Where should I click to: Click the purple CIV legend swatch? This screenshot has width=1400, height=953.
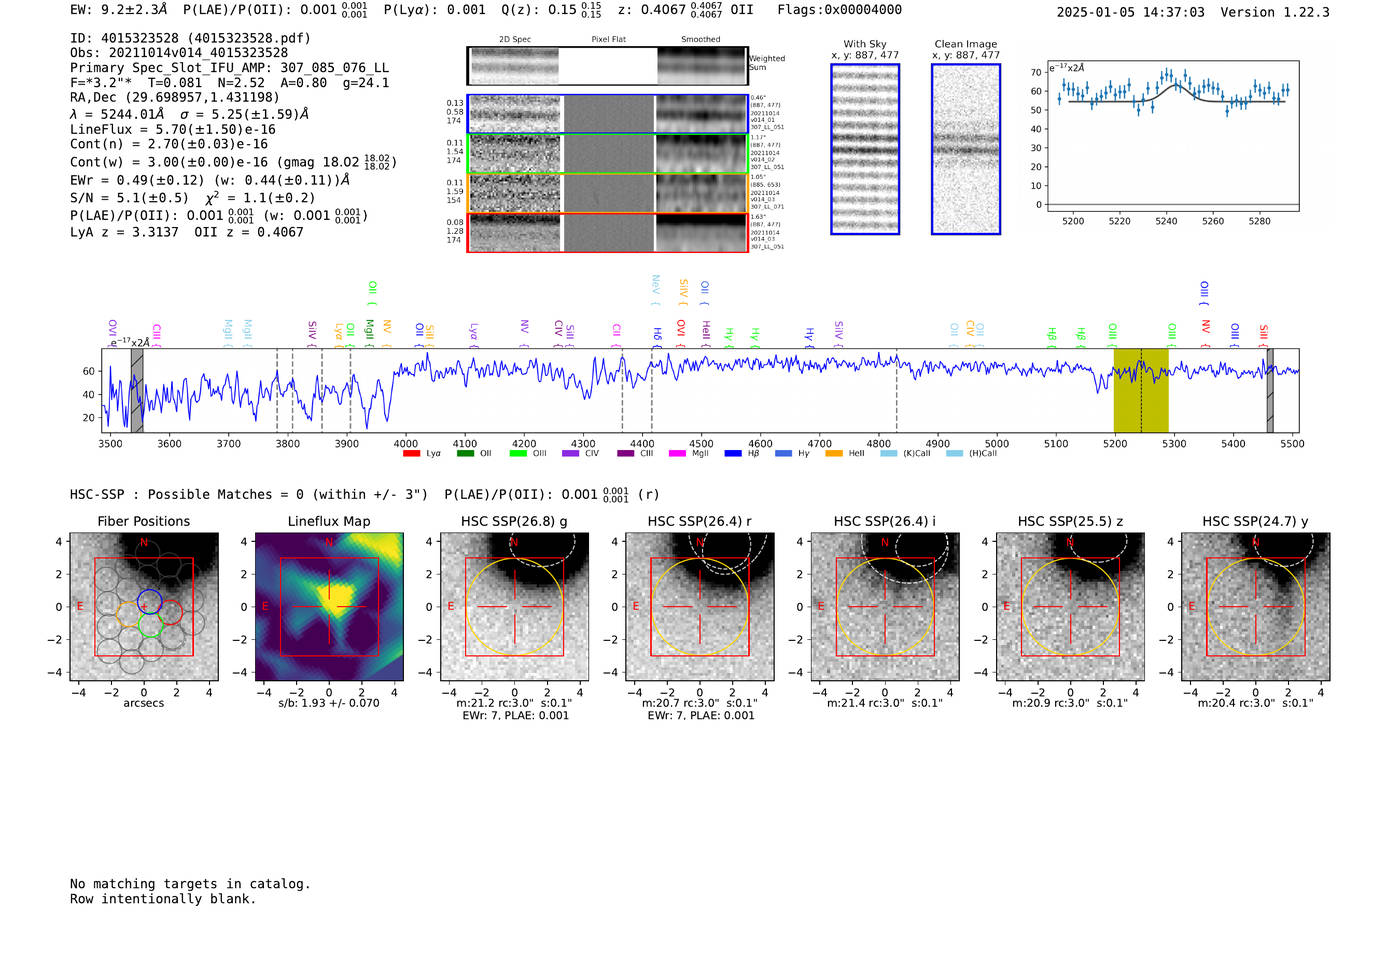pyautogui.click(x=571, y=454)
